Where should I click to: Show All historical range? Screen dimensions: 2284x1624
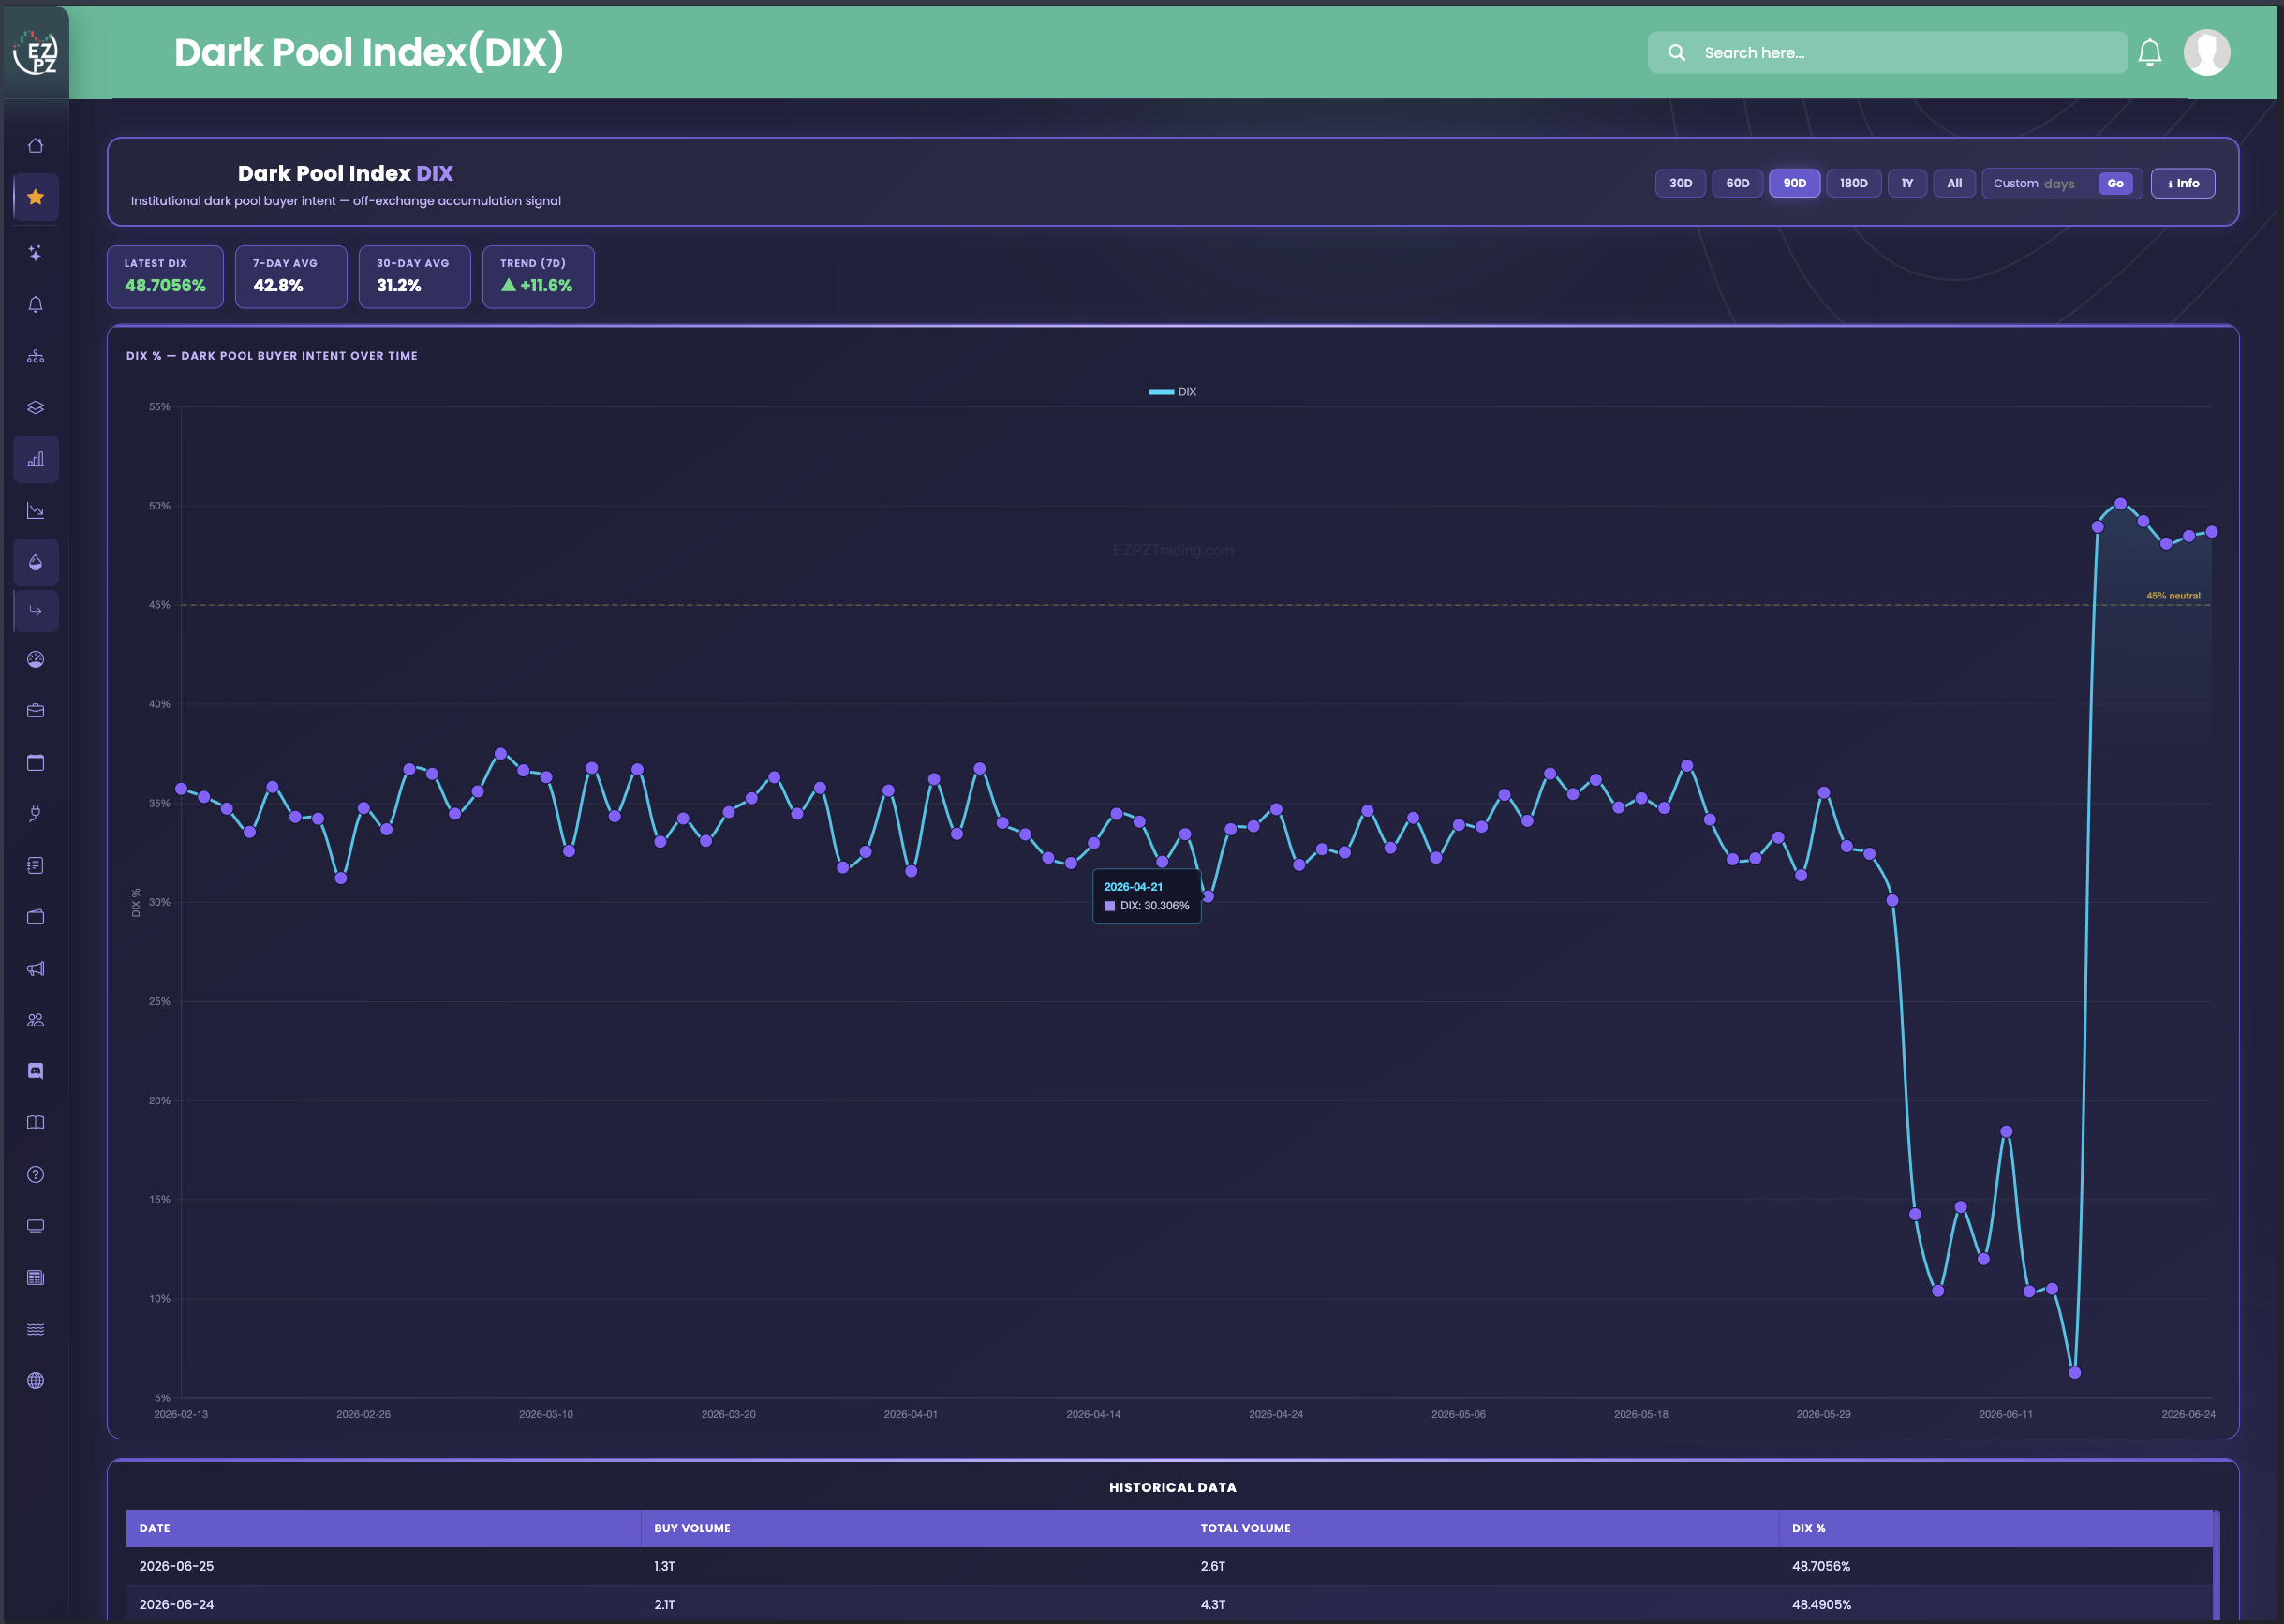tap(1954, 183)
